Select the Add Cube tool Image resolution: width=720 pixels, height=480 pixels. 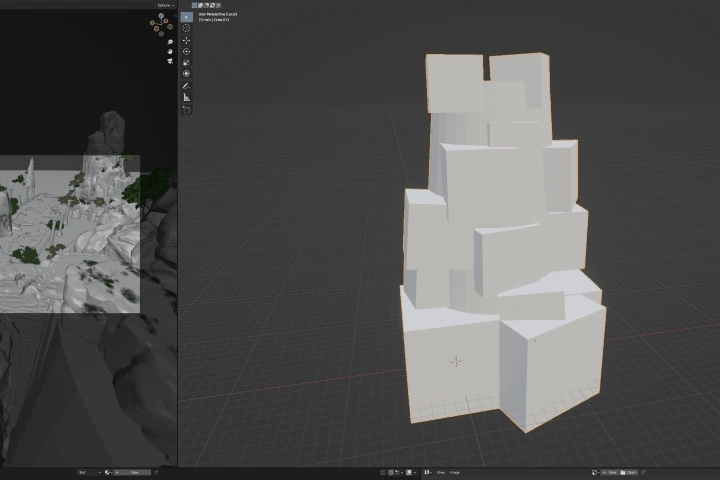[186, 109]
